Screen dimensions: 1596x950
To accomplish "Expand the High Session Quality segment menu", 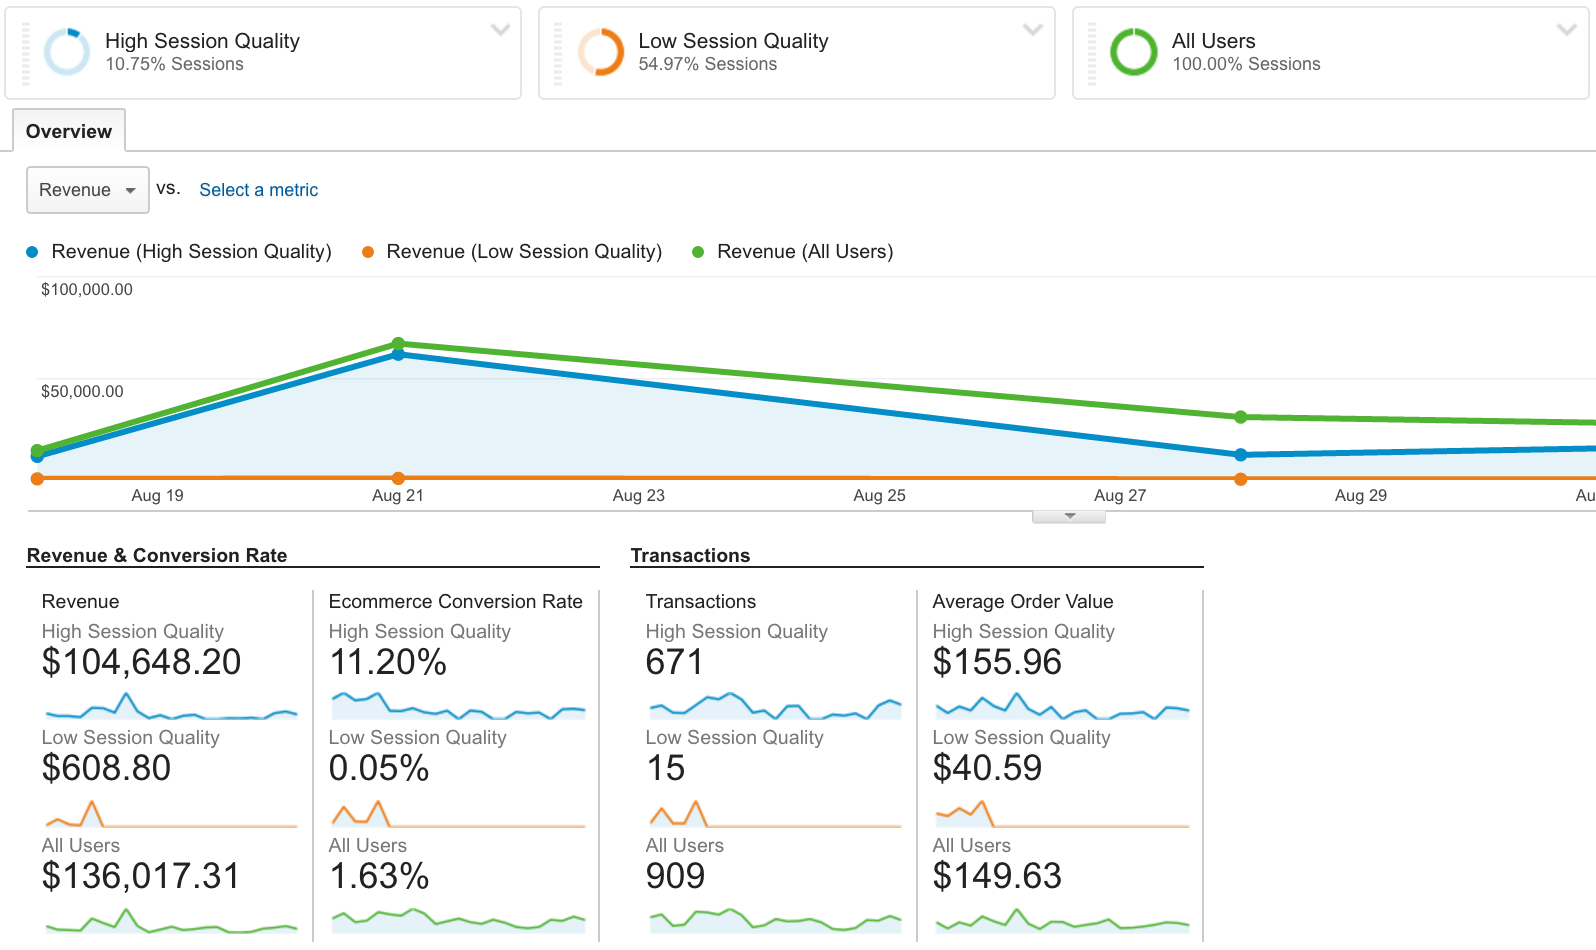I will tap(500, 30).
